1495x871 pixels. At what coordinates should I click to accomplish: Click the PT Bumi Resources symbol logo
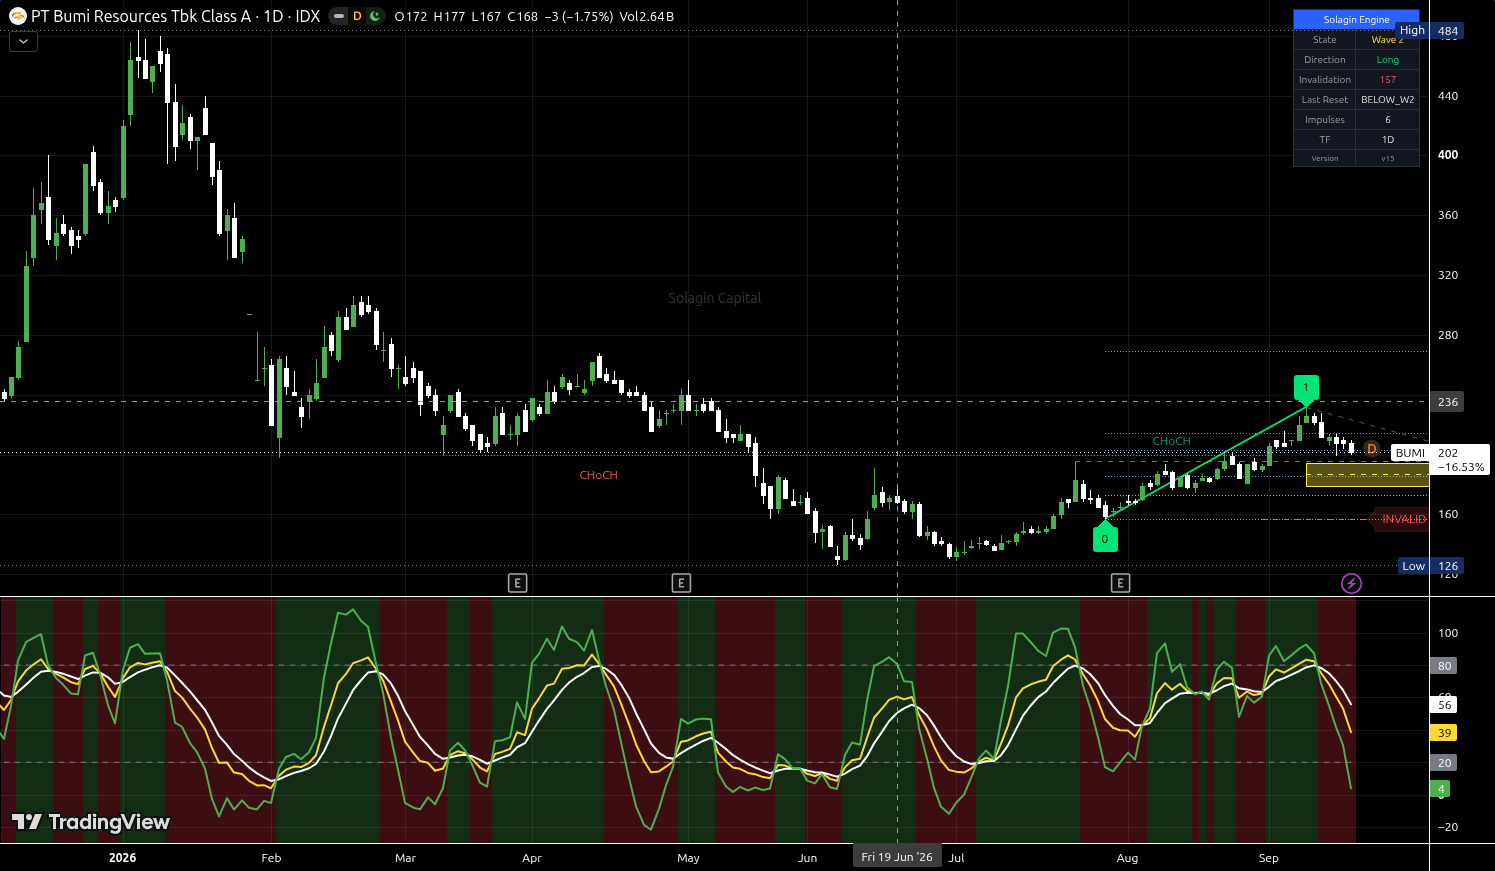17,16
